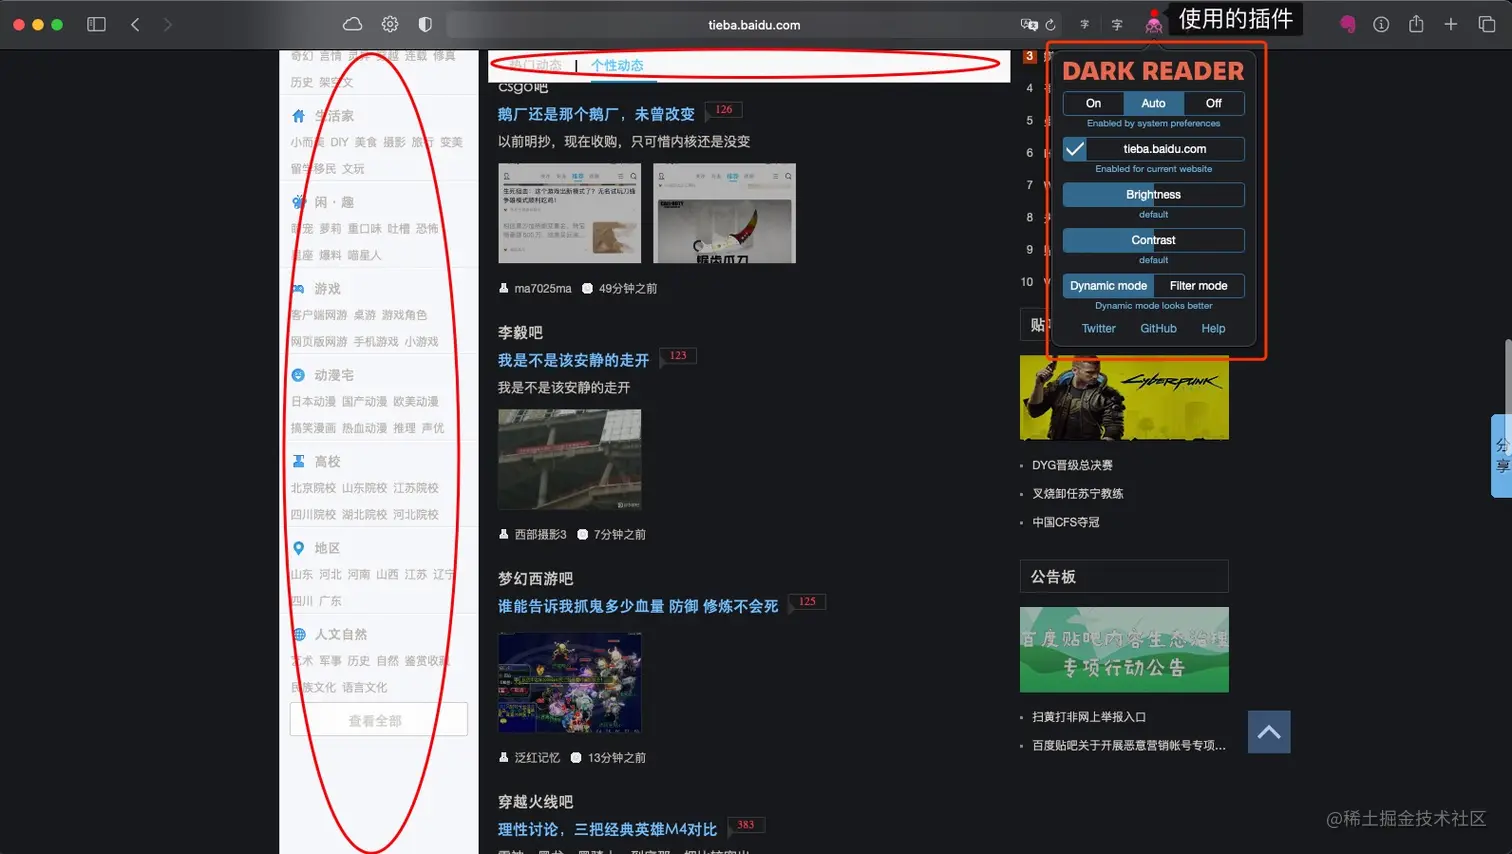
Task: Toggle the tieba.baidu.com site checkbox
Action: [1075, 149]
